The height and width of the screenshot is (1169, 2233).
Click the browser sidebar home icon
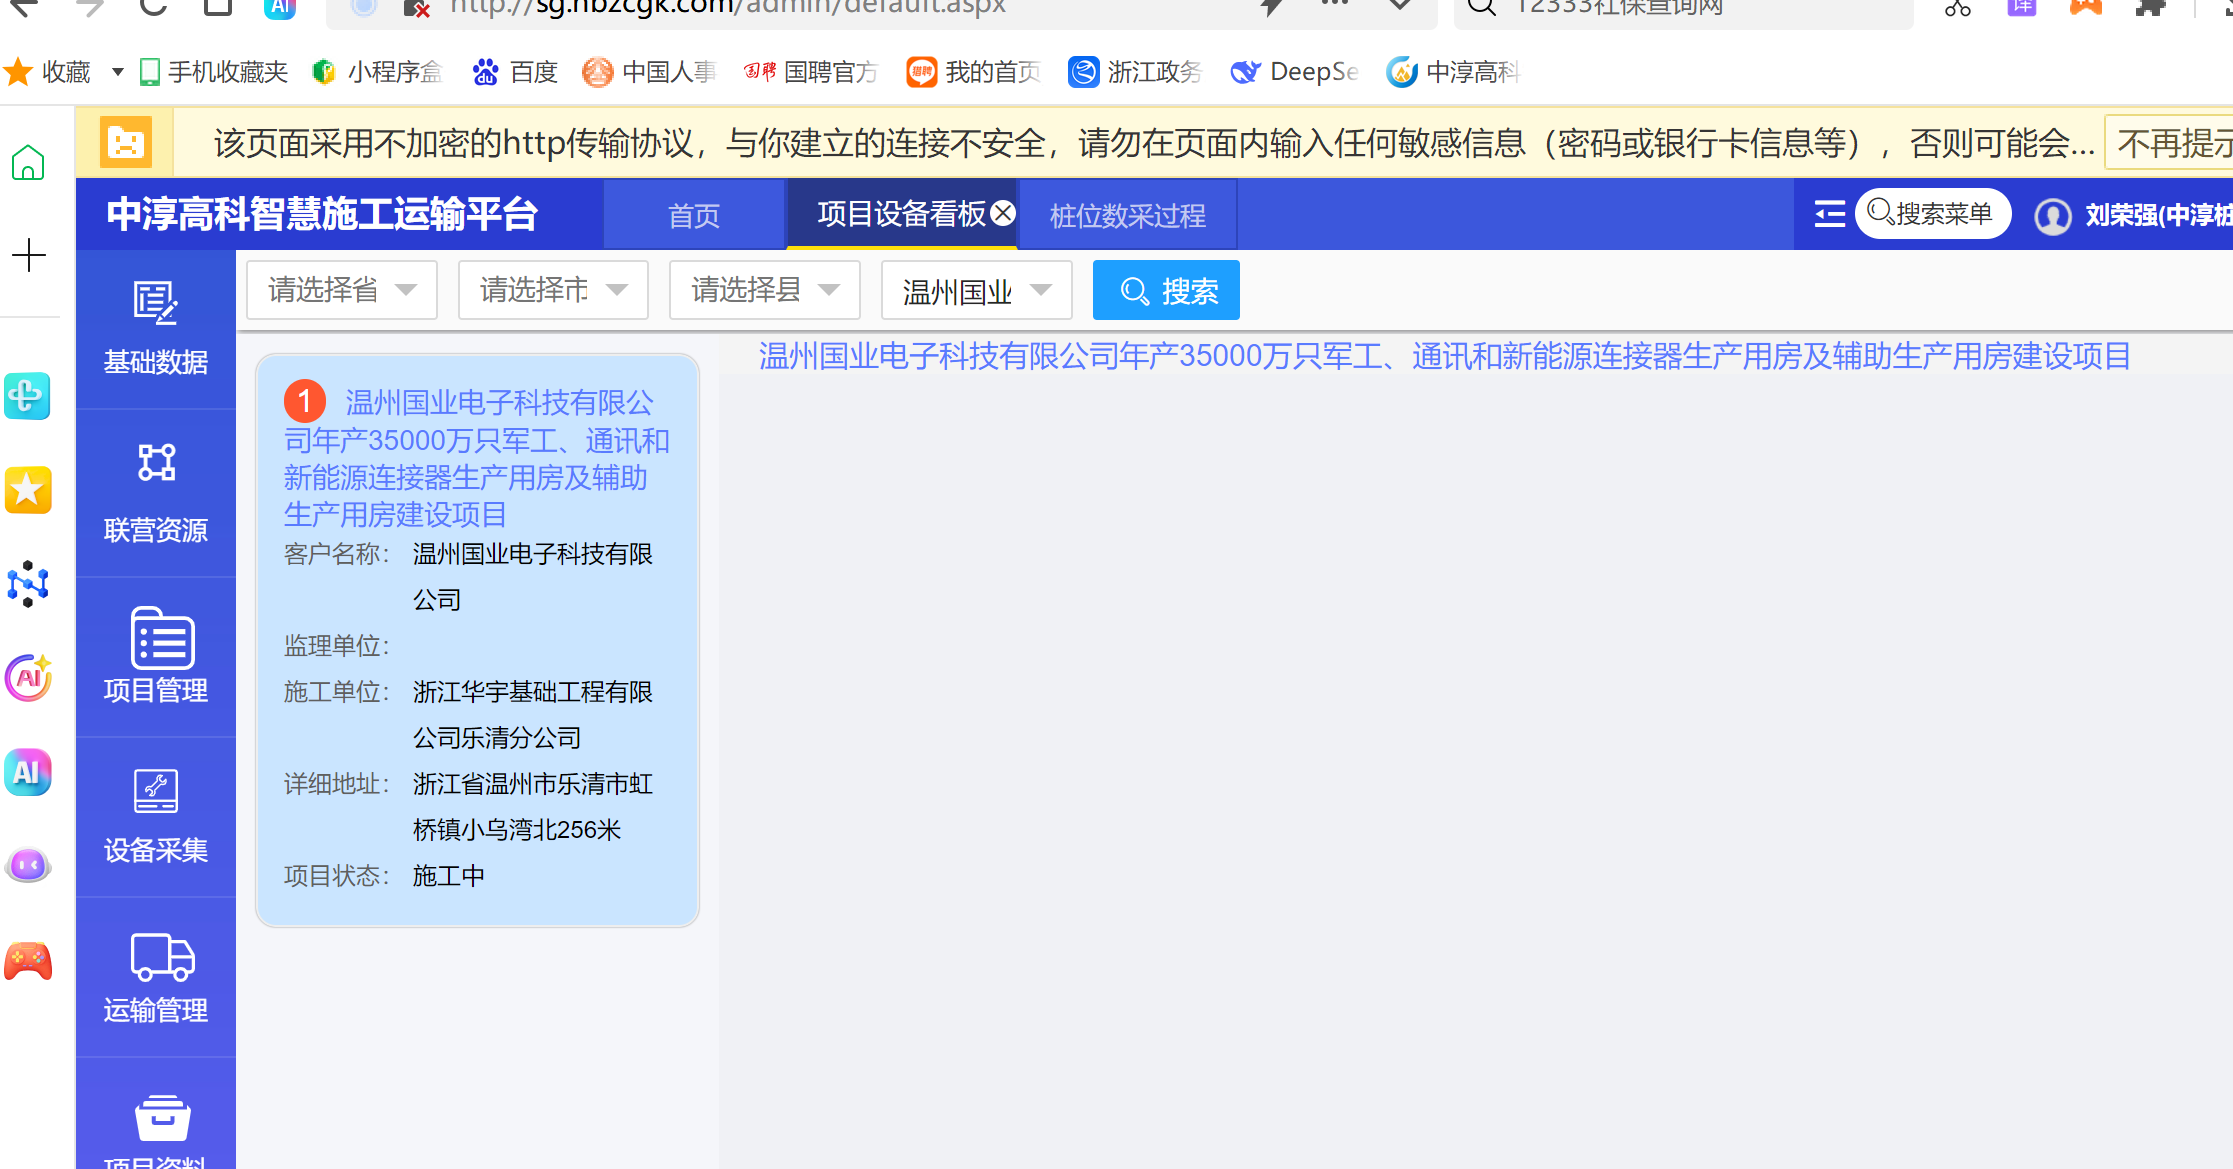28,163
